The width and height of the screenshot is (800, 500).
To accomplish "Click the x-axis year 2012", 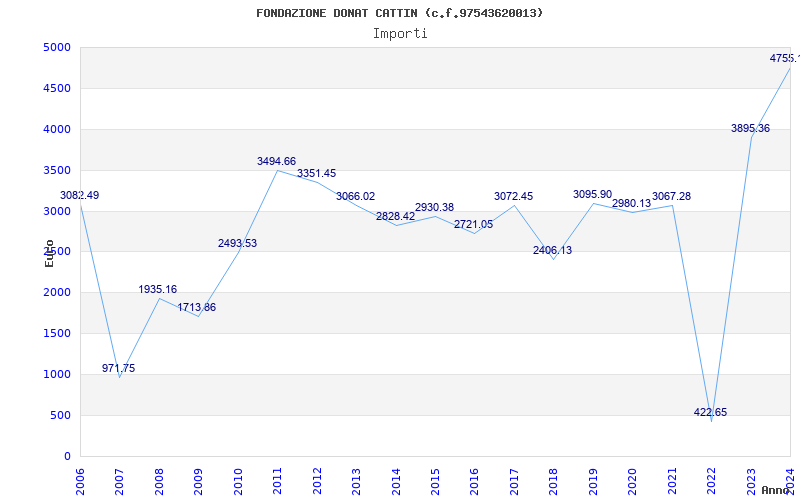I will pyautogui.click(x=317, y=482).
